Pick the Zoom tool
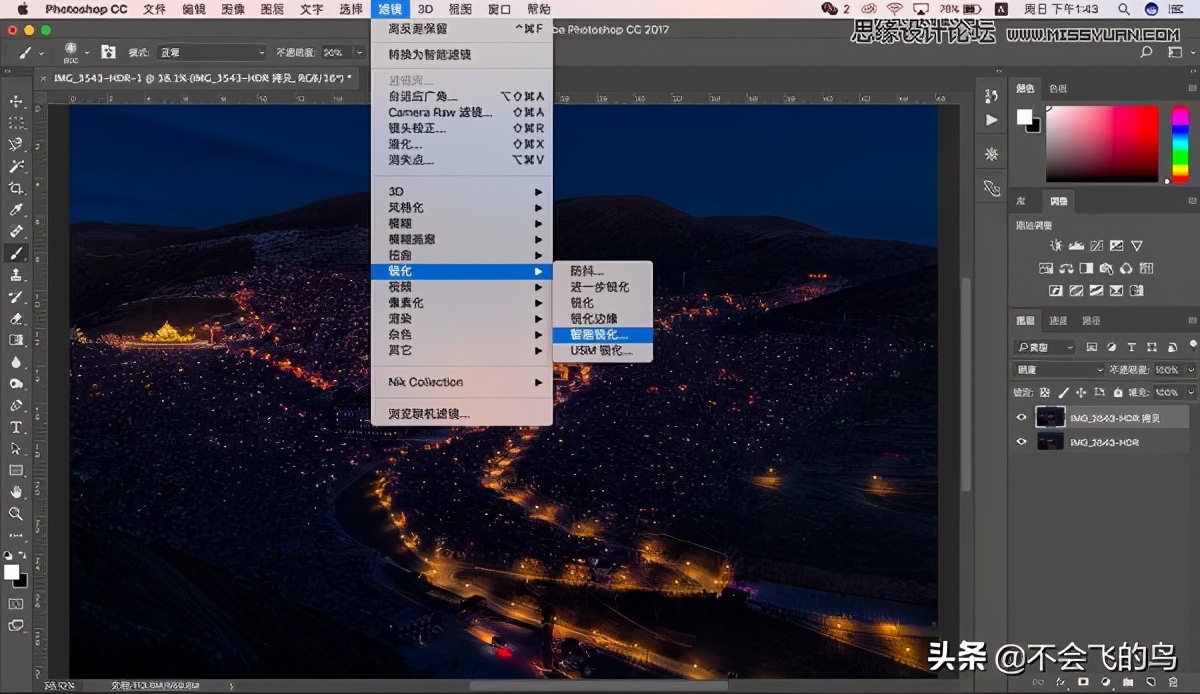This screenshot has height=694, width=1200. coord(15,514)
